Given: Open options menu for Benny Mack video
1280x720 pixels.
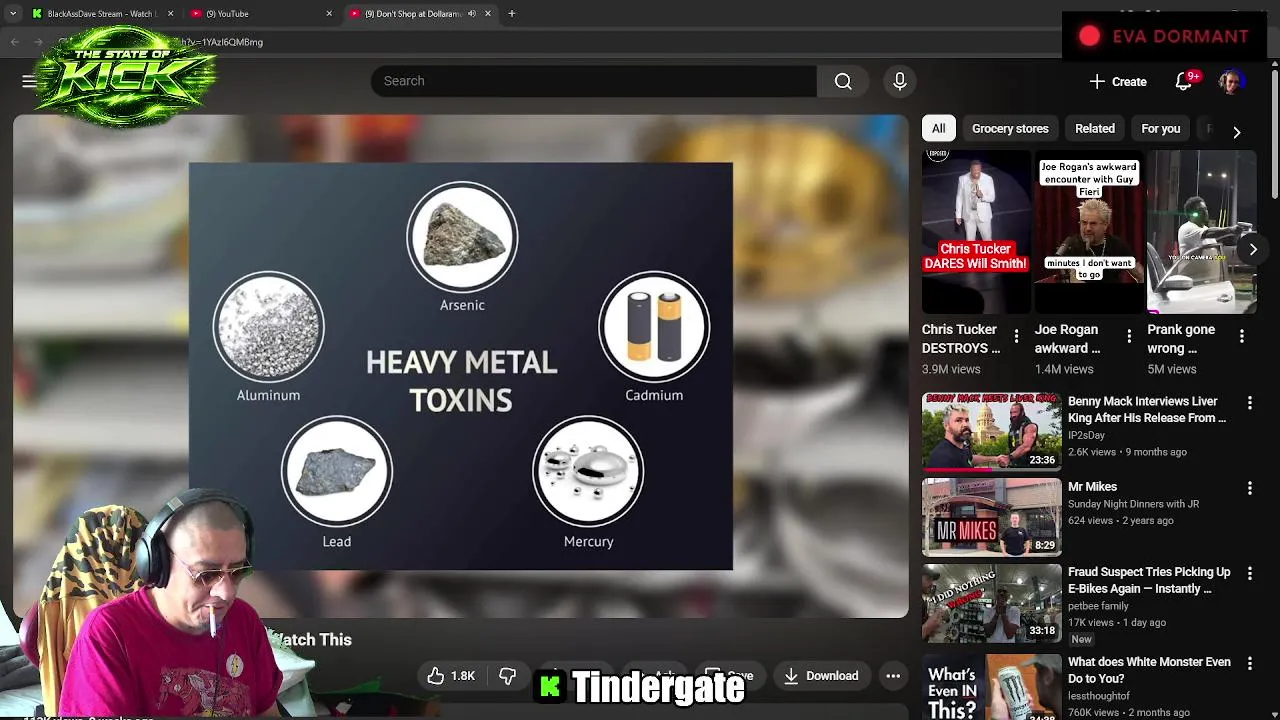Looking at the screenshot, I should (1249, 402).
